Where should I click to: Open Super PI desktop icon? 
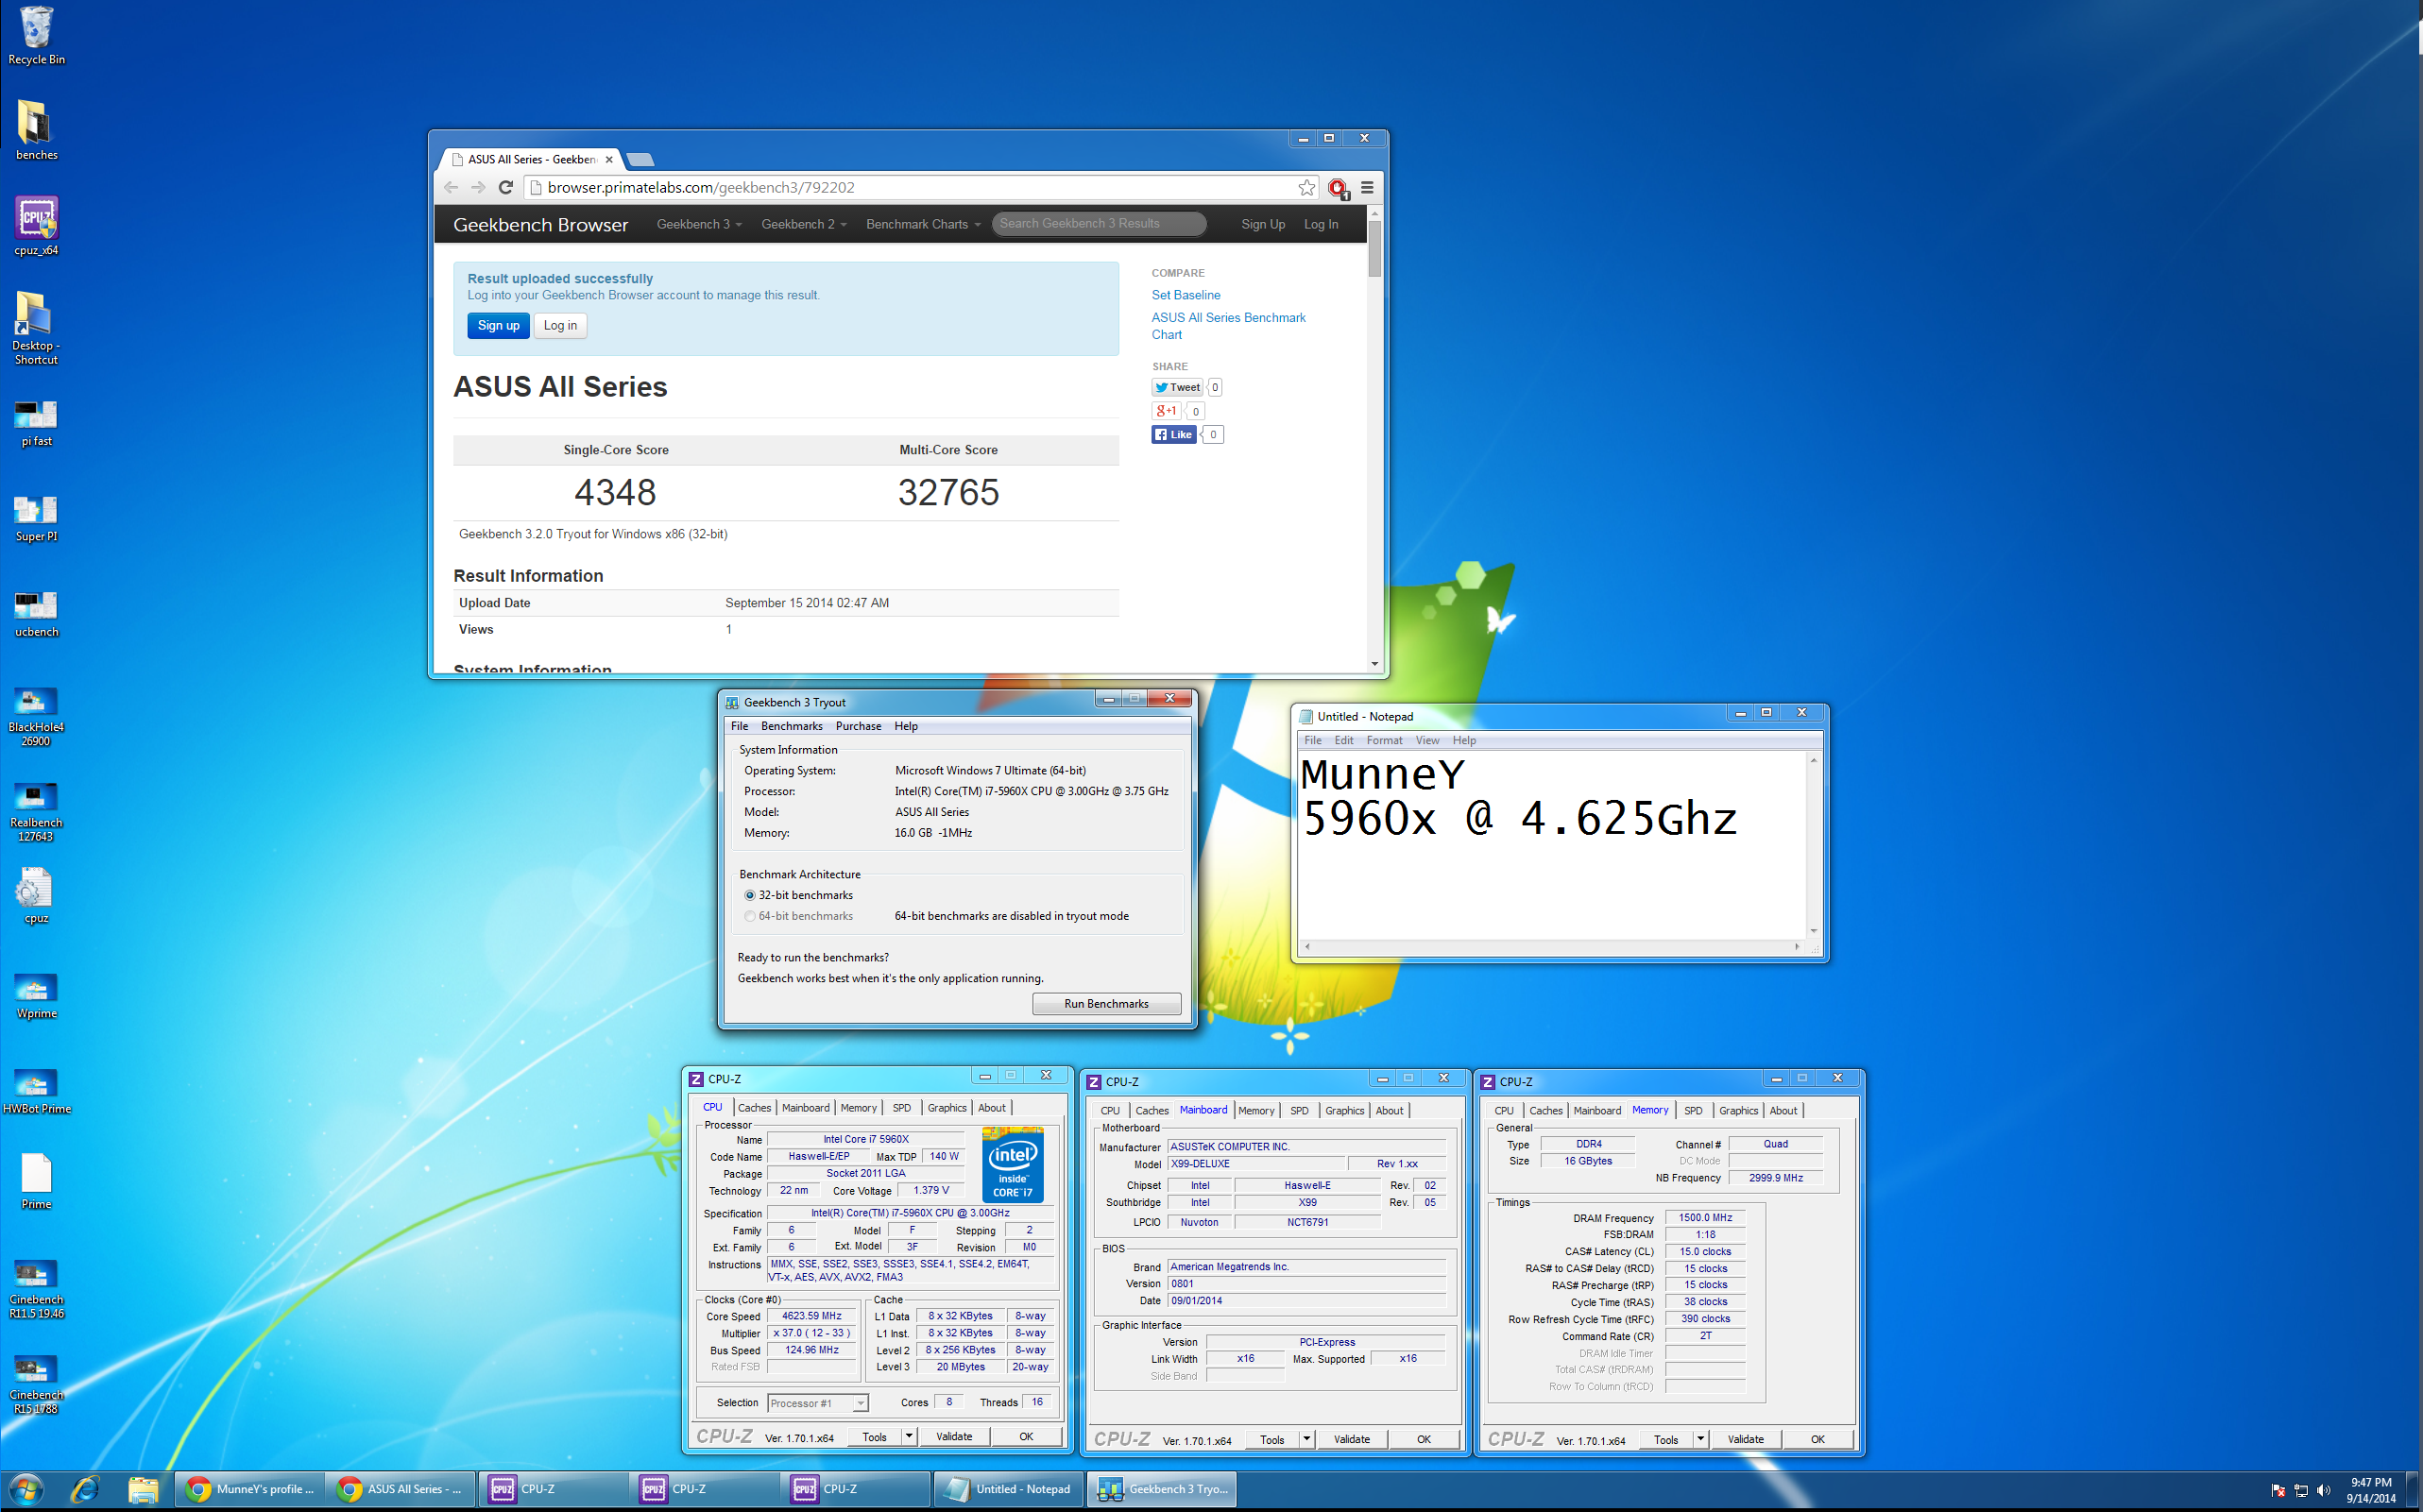36,518
